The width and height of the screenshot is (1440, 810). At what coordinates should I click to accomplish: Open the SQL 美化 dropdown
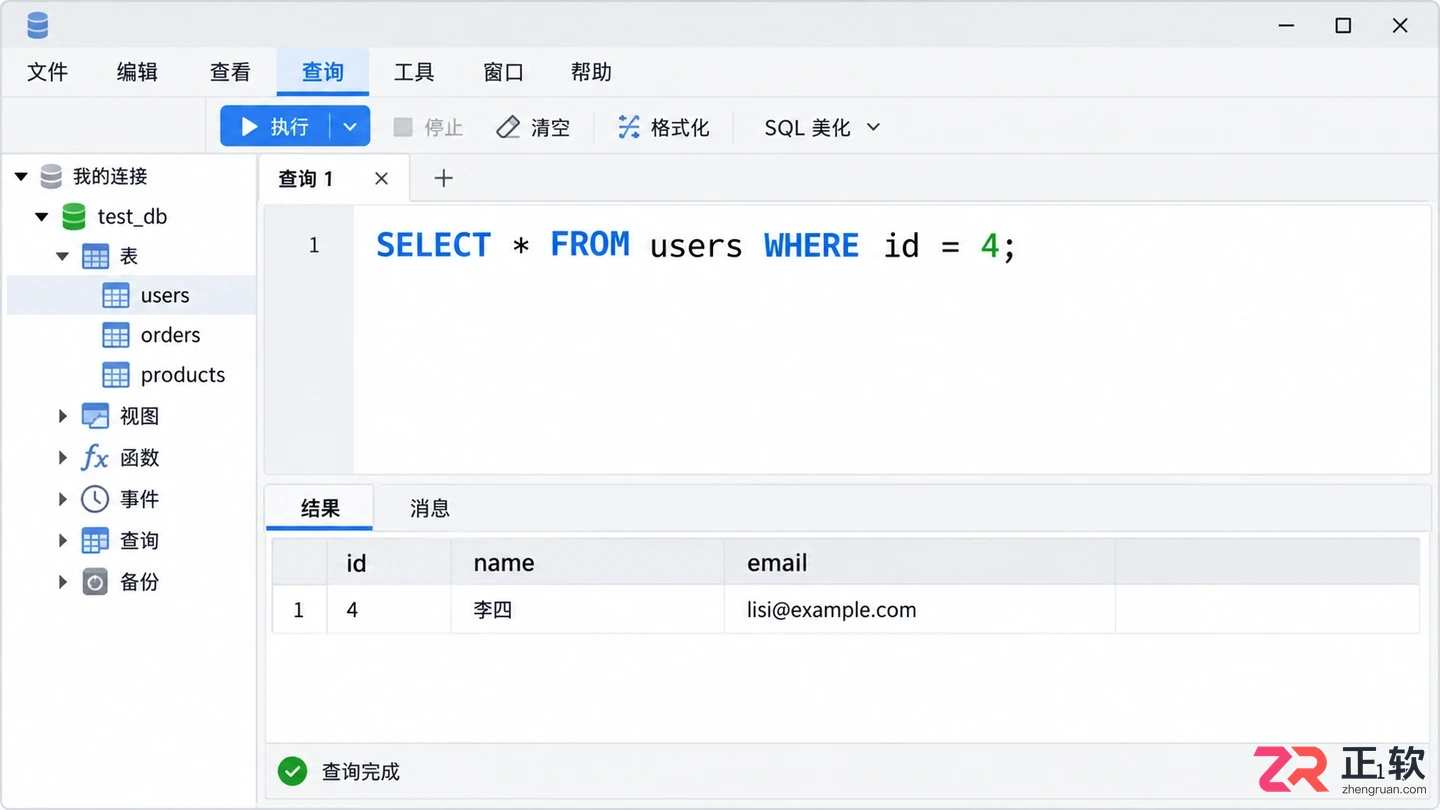pyautogui.click(x=822, y=127)
